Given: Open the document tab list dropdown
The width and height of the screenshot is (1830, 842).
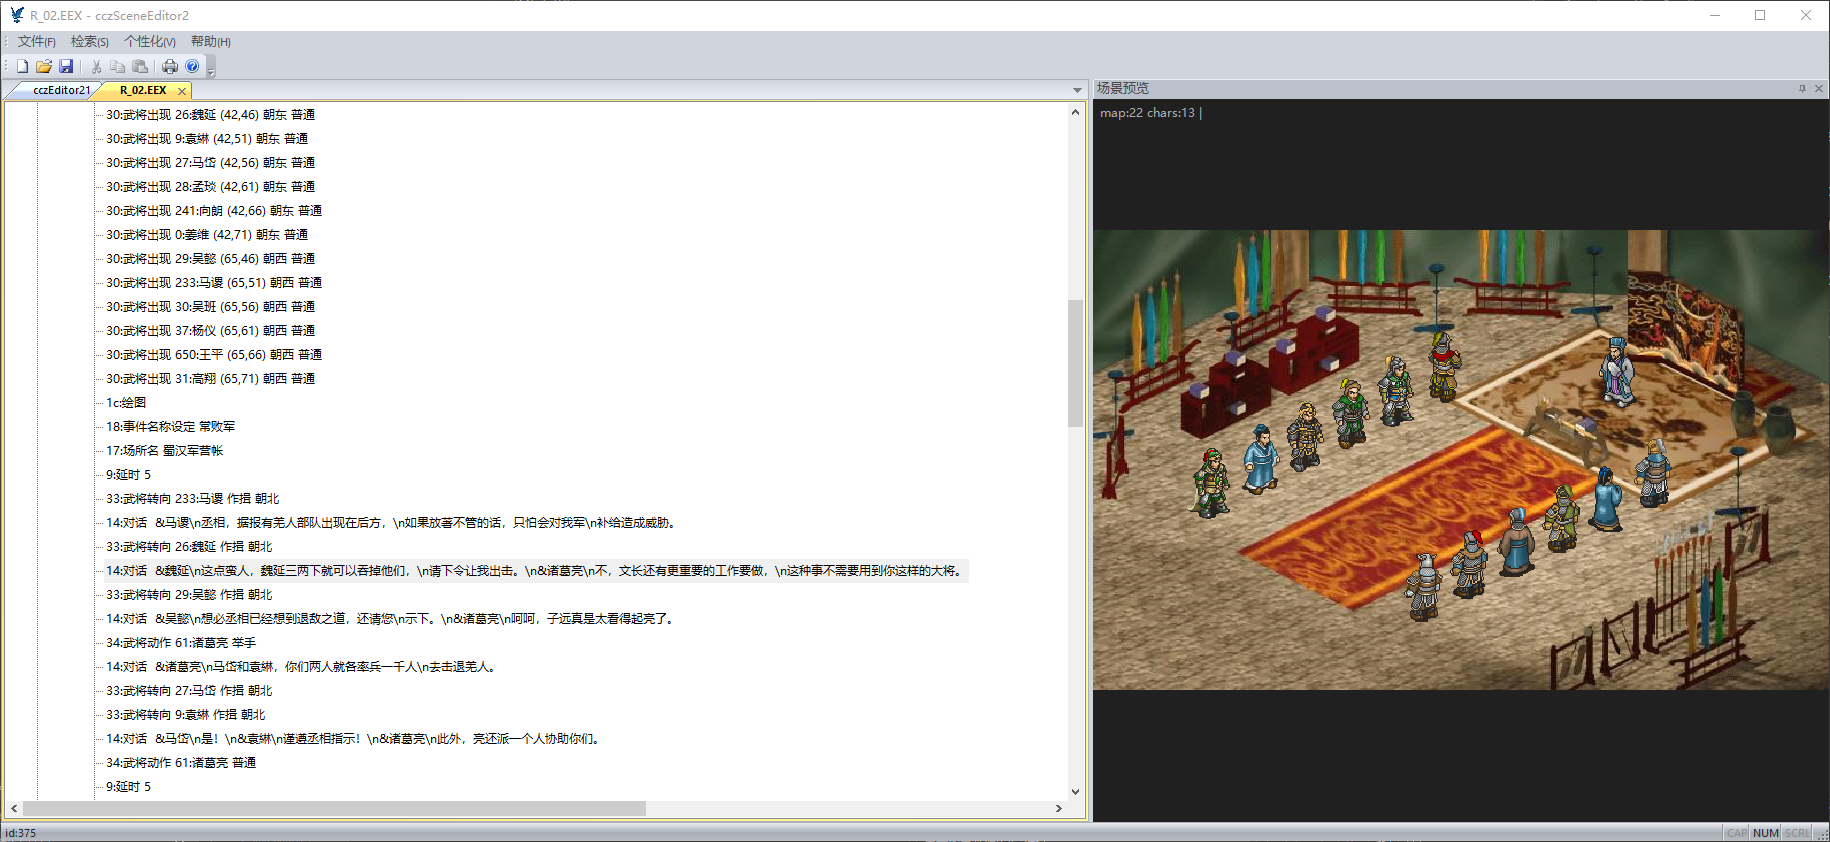Looking at the screenshot, I should (1077, 90).
